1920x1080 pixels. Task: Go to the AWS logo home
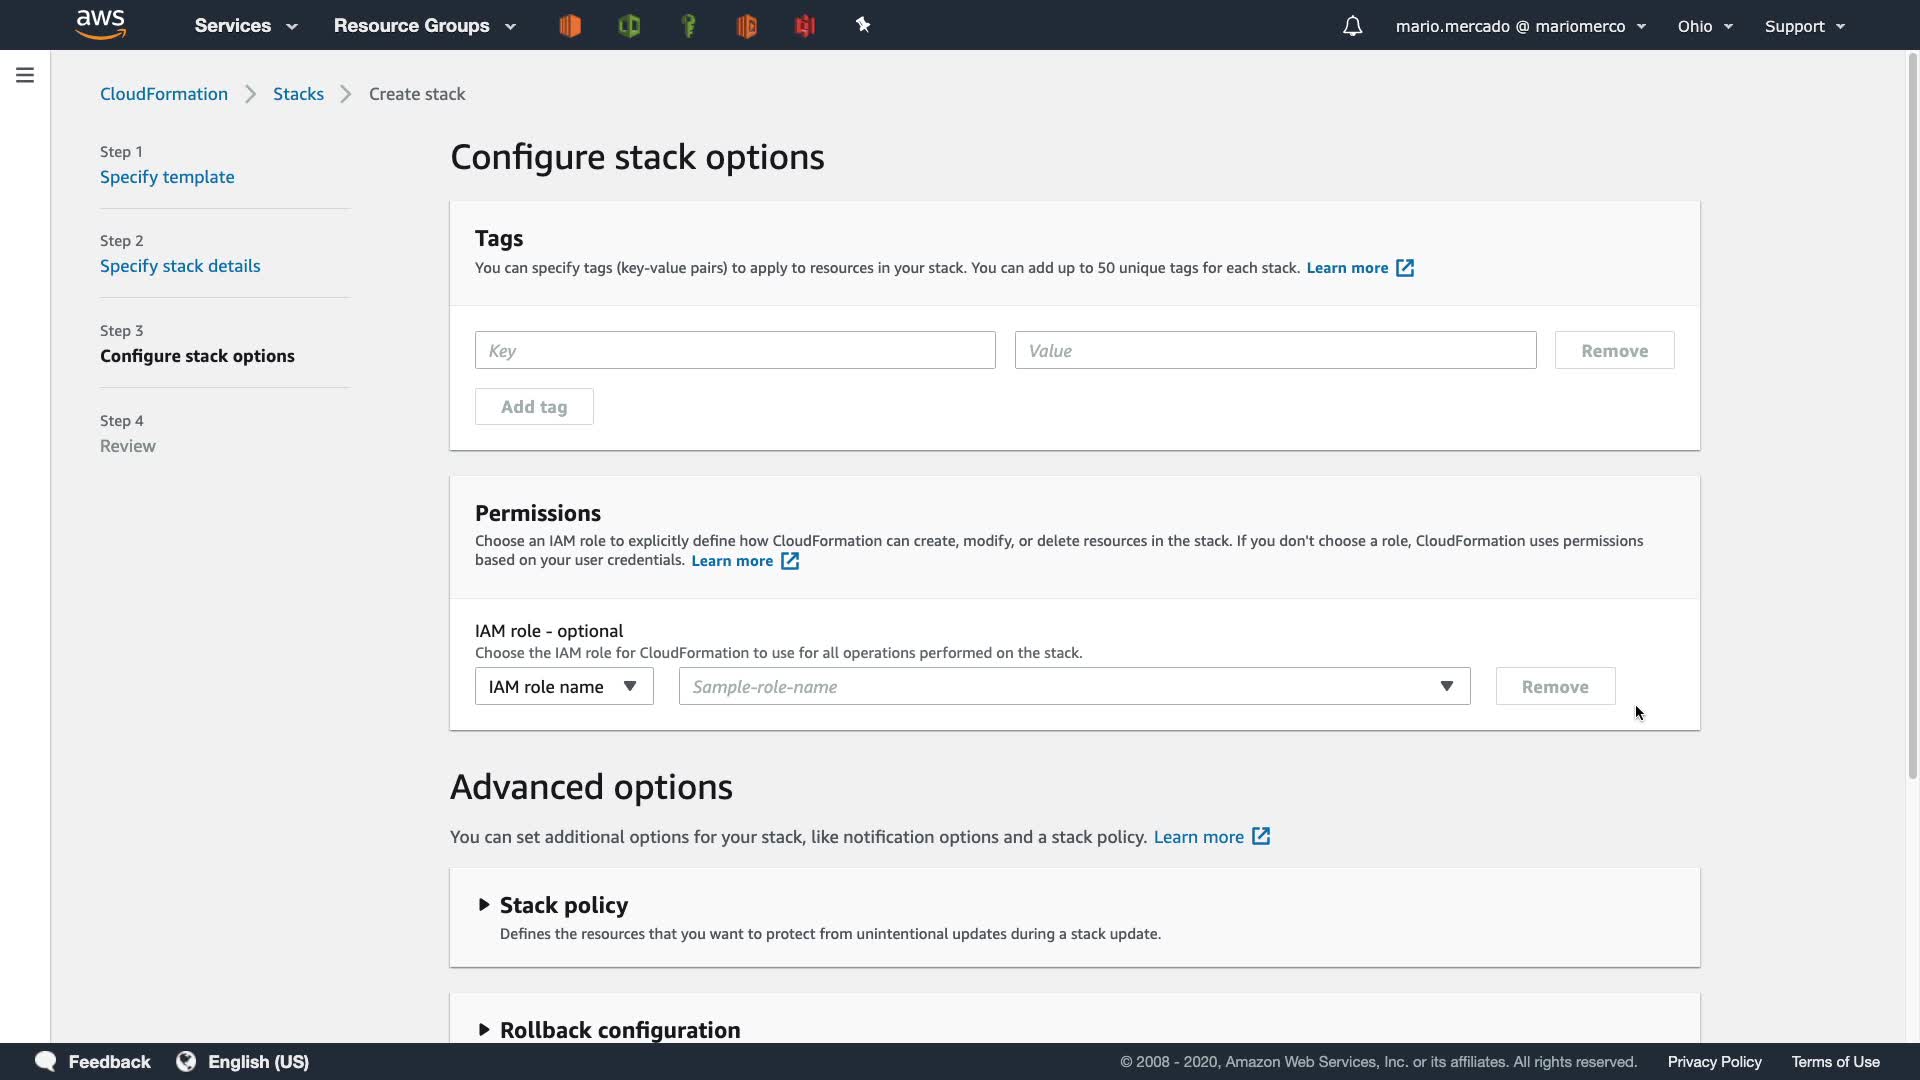[x=101, y=24]
